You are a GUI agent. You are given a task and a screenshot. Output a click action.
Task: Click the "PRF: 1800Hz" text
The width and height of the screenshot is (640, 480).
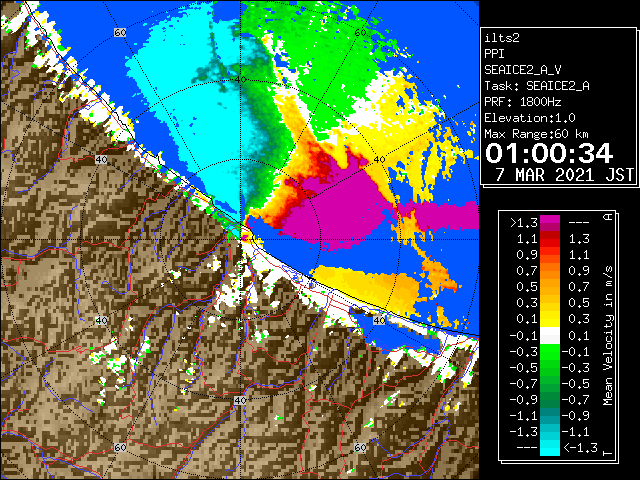523,102
